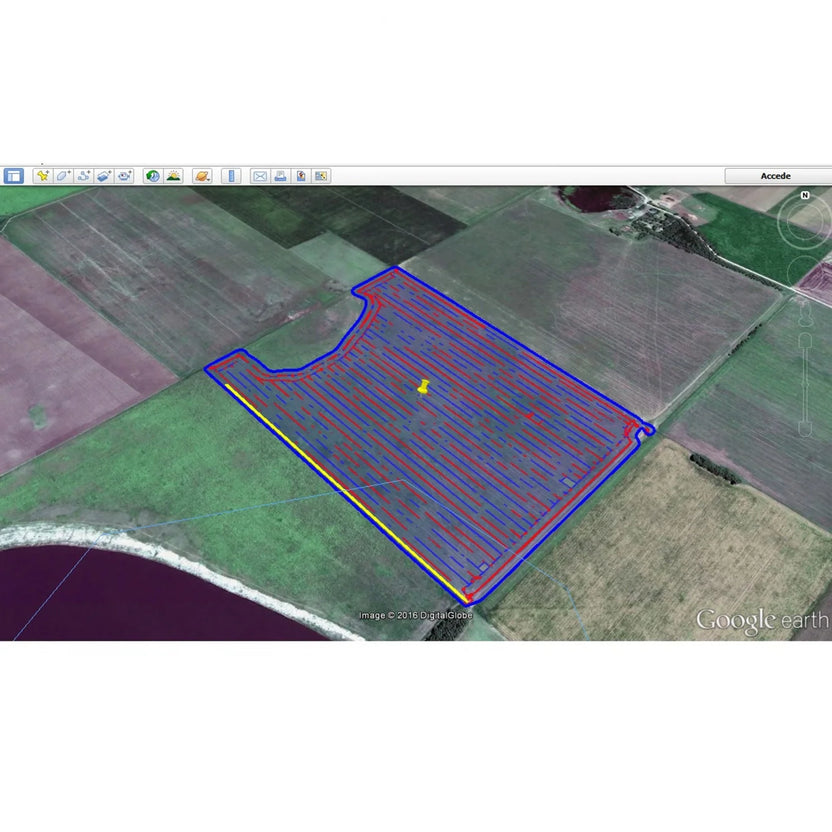This screenshot has width=832, height=832.
Task: Zoom in using the slider's top button
Action: 805,341
